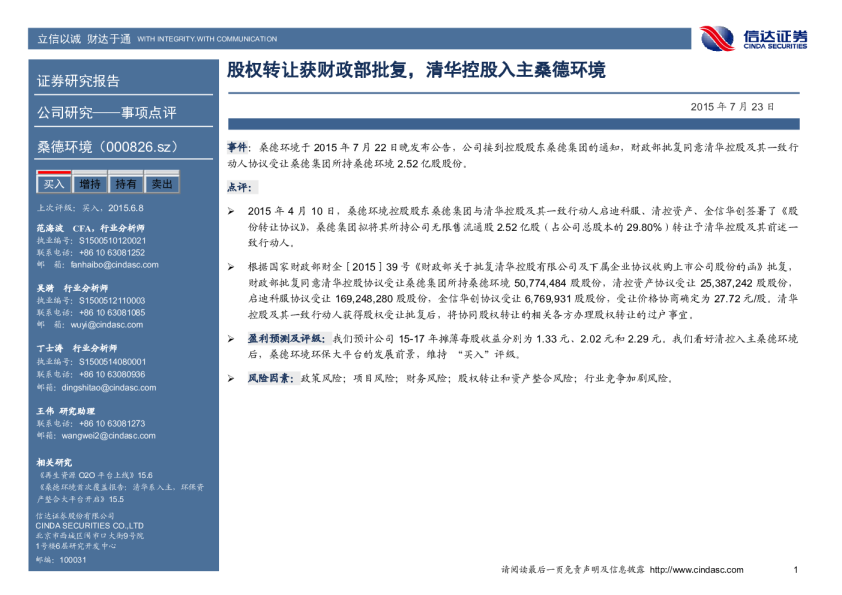Click the bullet arrow beside 盈利预测及评级
This screenshot has width=842, height=595.
232,340
